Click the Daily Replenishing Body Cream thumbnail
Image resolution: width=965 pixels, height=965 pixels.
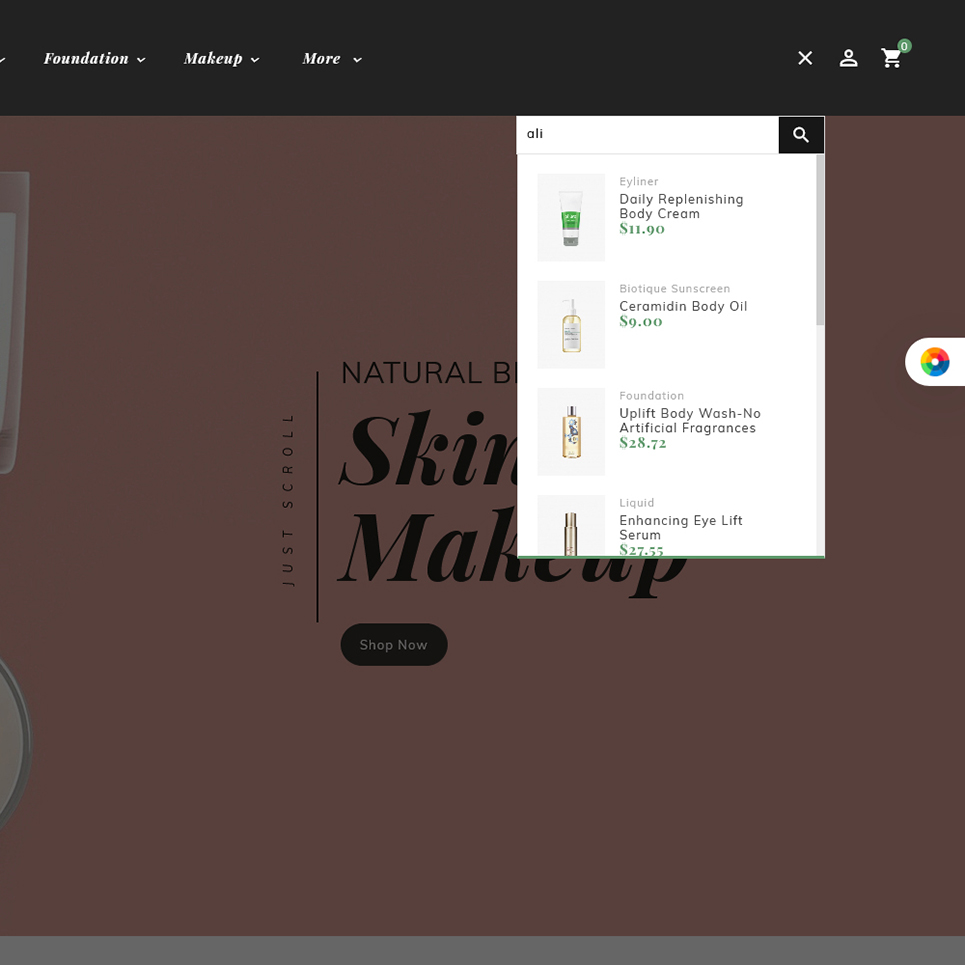coord(571,217)
